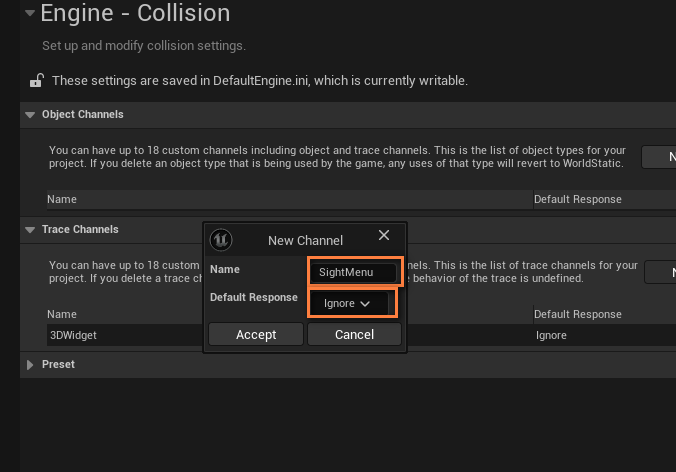Click the New Channel dialog title bar

305,240
